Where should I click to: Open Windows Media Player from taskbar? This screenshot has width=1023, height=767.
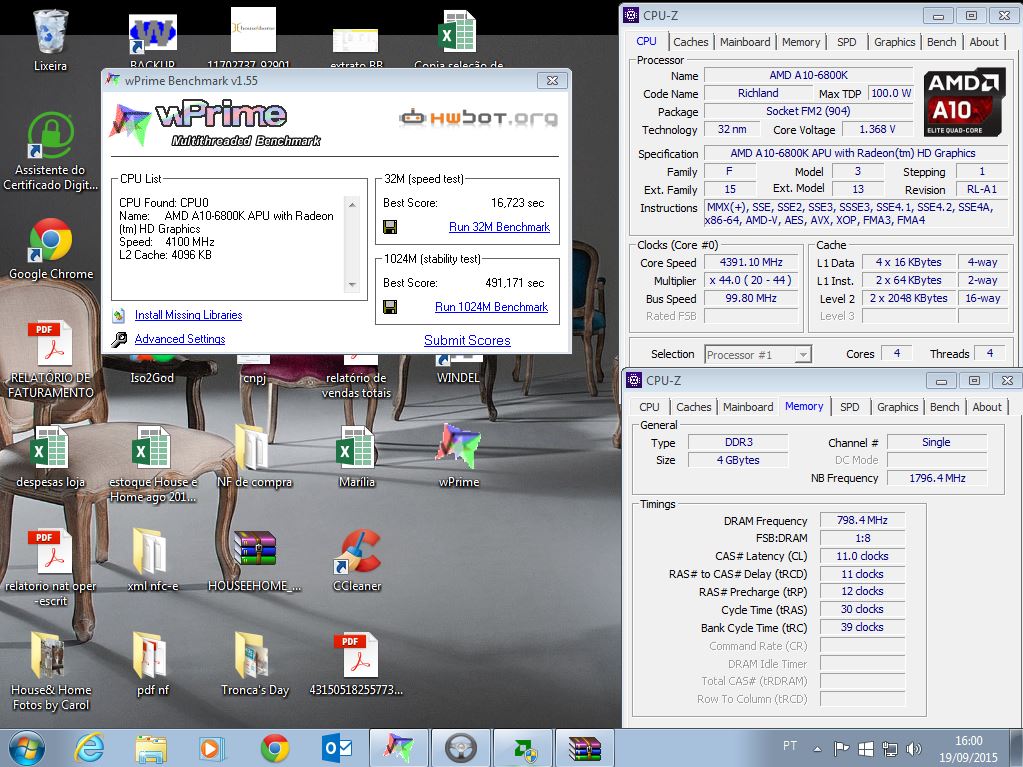tap(213, 748)
